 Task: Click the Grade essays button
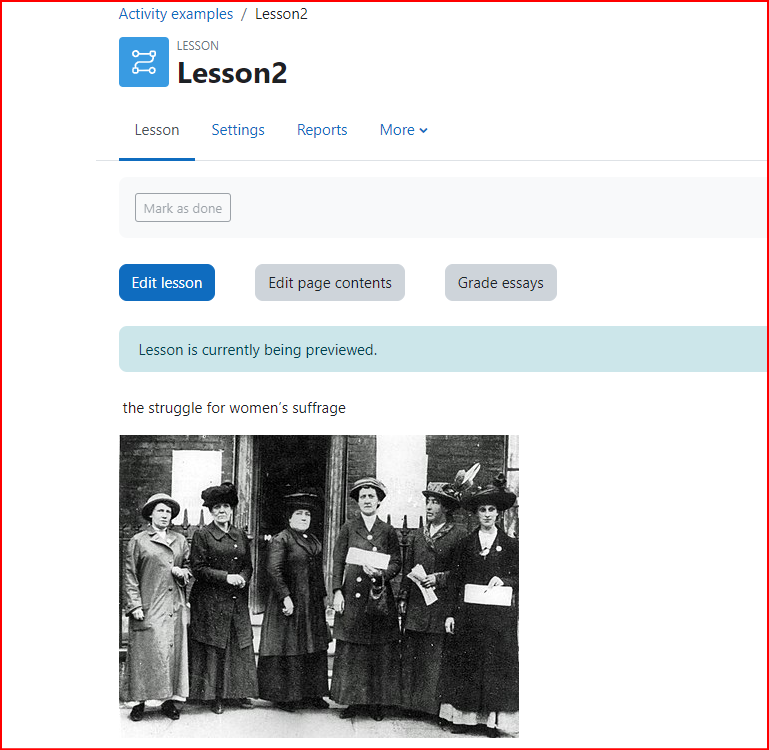(x=501, y=283)
